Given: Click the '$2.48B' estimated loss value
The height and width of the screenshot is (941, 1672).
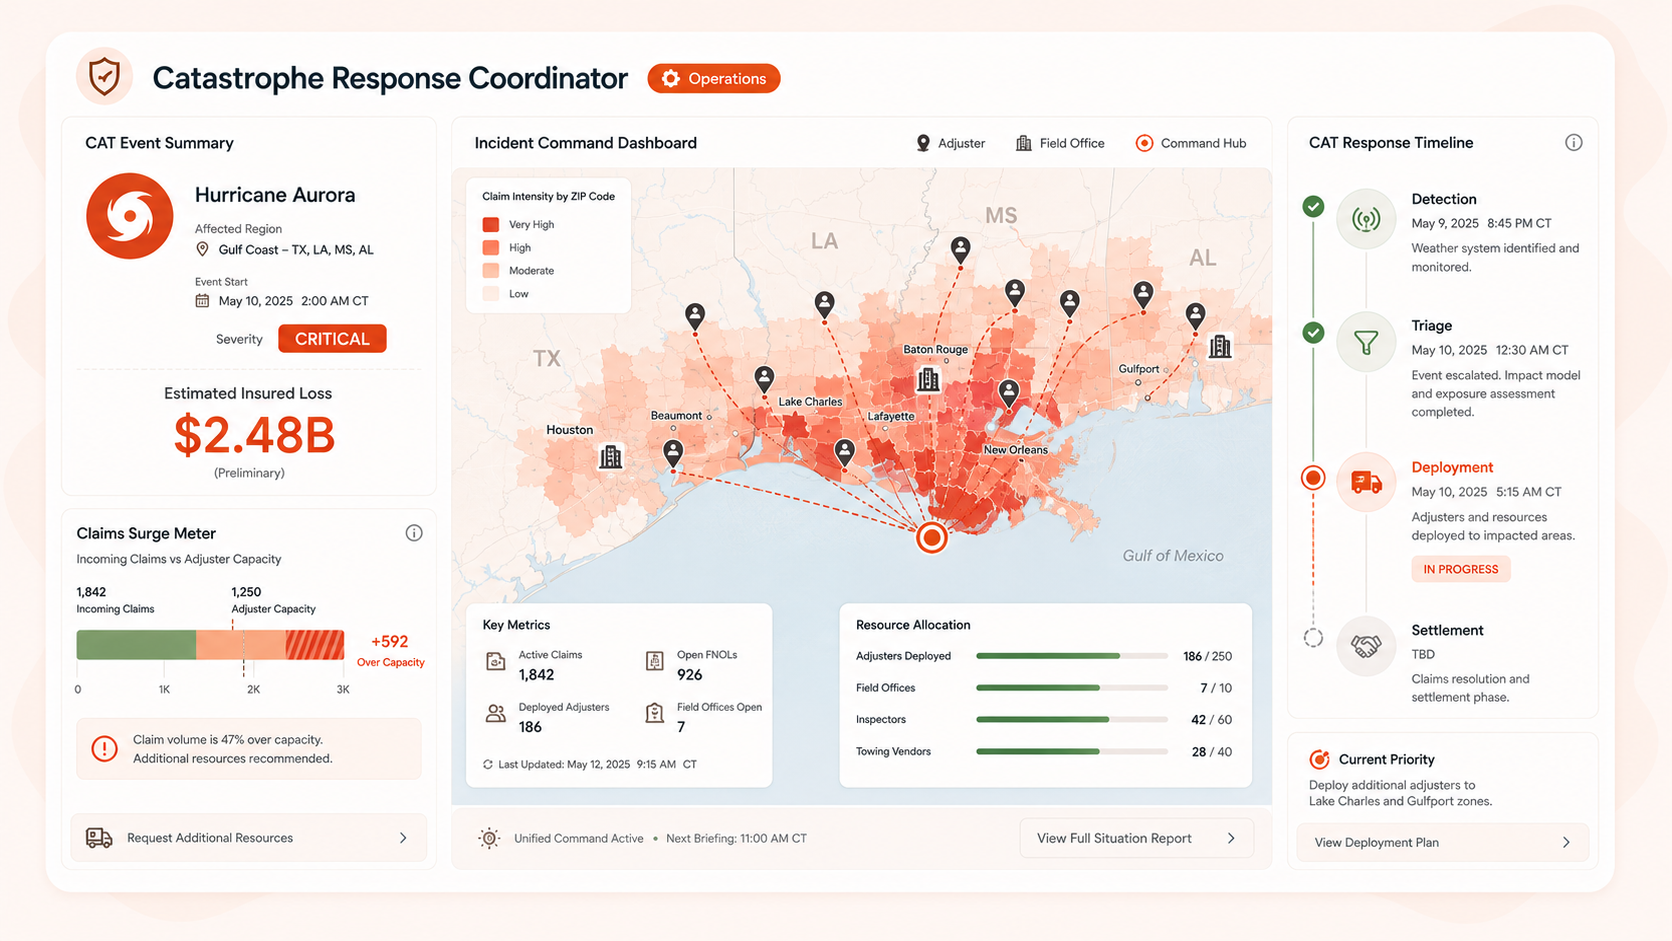Looking at the screenshot, I should coord(254,435).
